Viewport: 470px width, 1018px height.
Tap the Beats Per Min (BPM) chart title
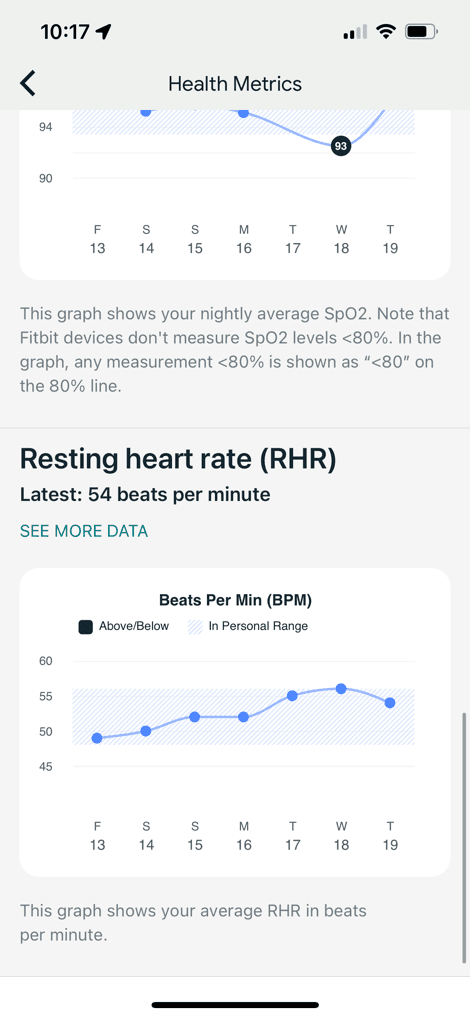(x=236, y=601)
